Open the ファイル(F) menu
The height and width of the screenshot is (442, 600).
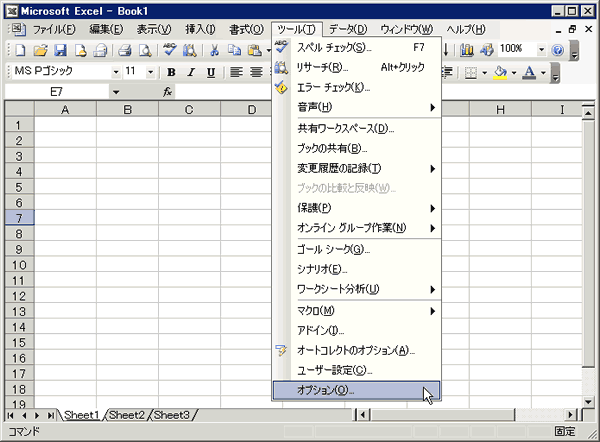54,29
